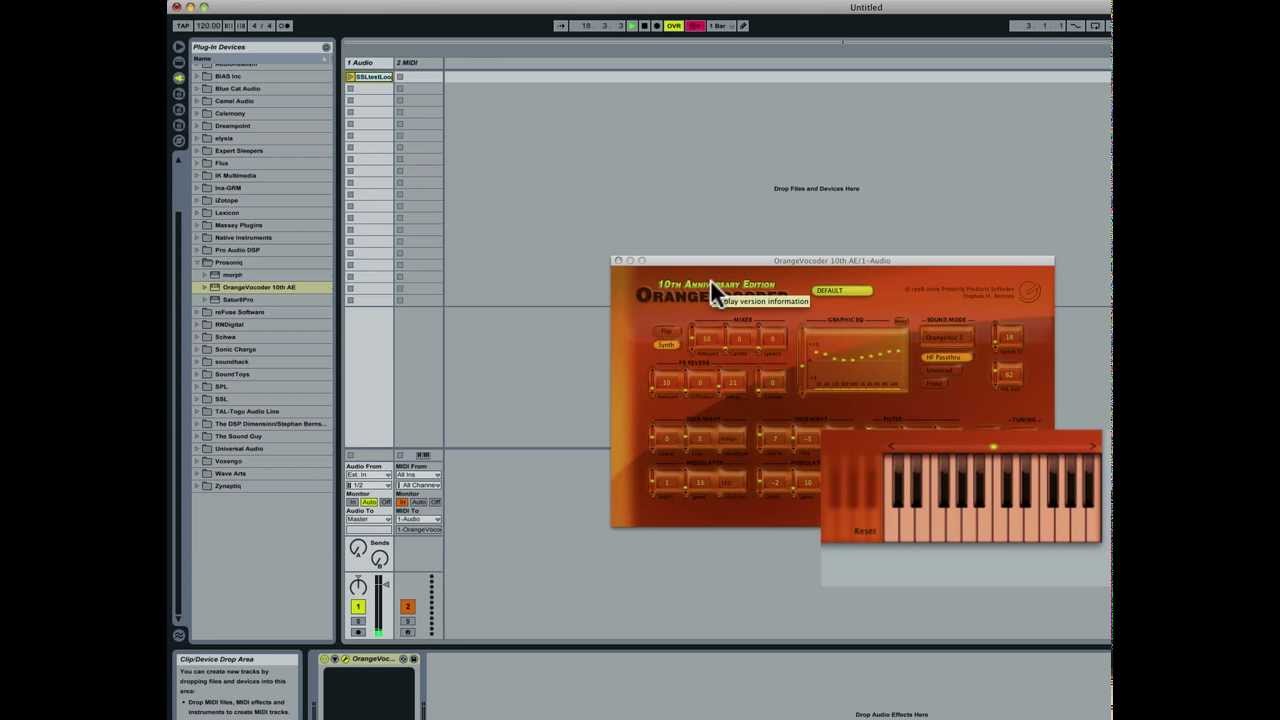Select the 1 Audio track header

pos(368,62)
